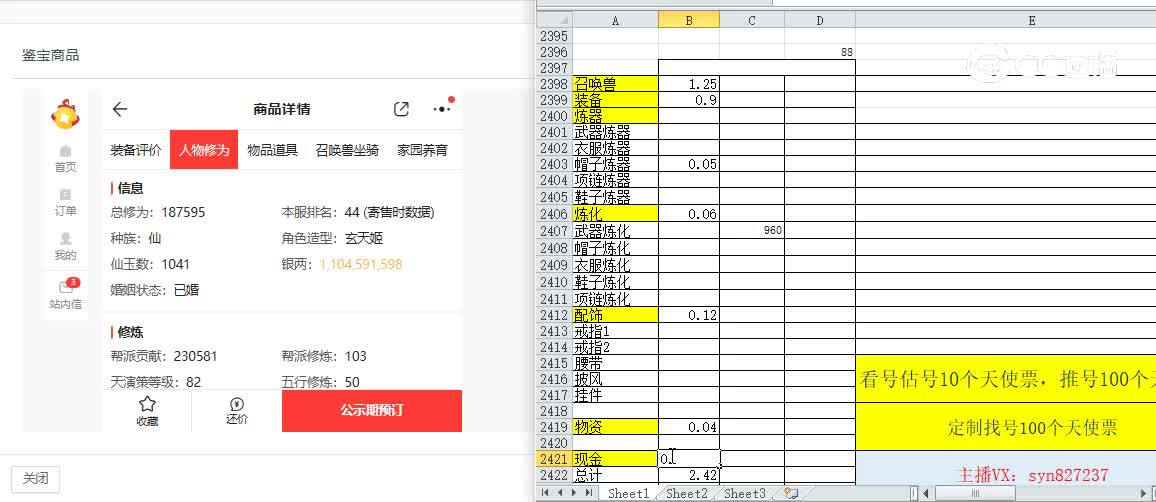Click the select-all corner of the spreadsheet

tap(554, 20)
